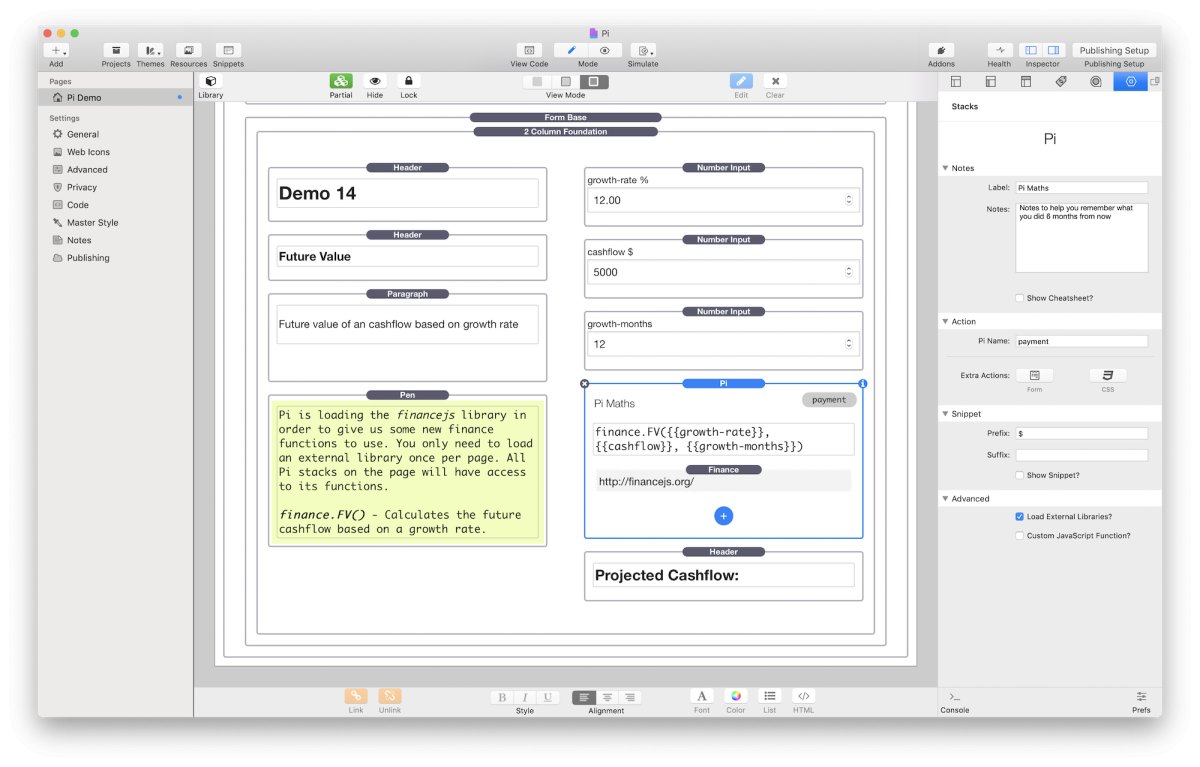
Task: Open the Addons icon
Action: pyautogui.click(x=941, y=50)
